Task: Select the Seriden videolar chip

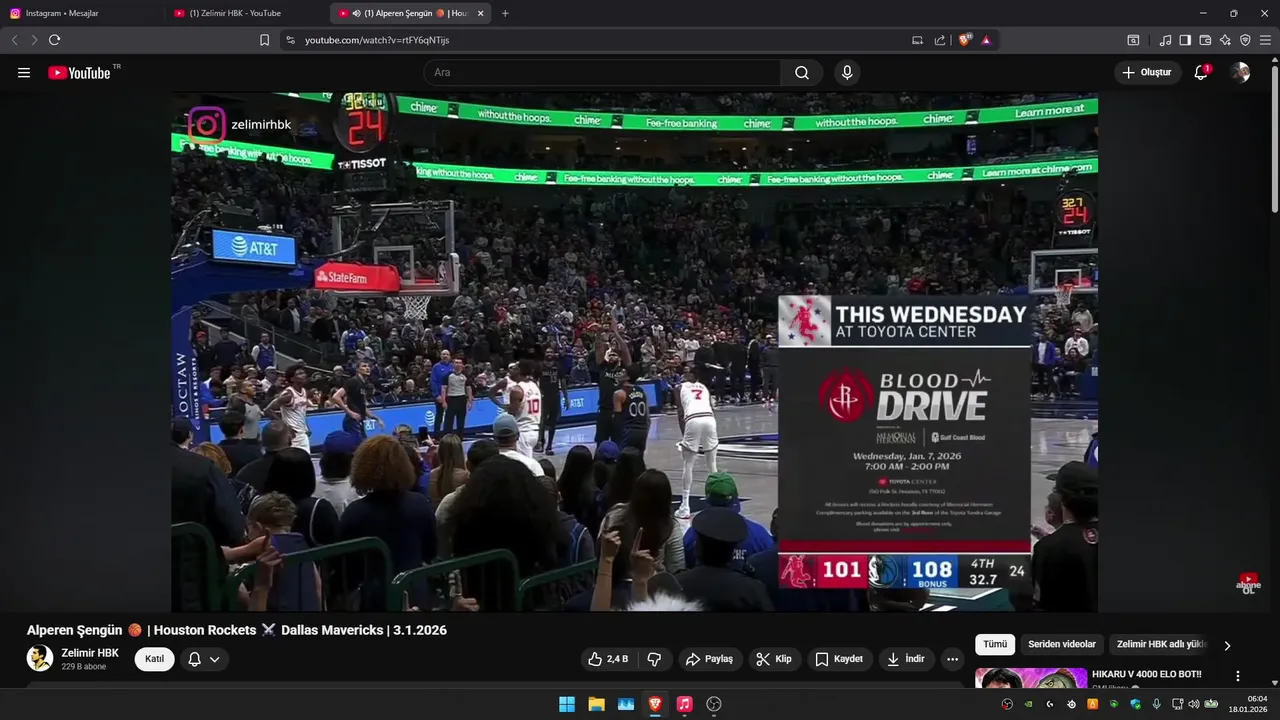Action: click(1062, 645)
